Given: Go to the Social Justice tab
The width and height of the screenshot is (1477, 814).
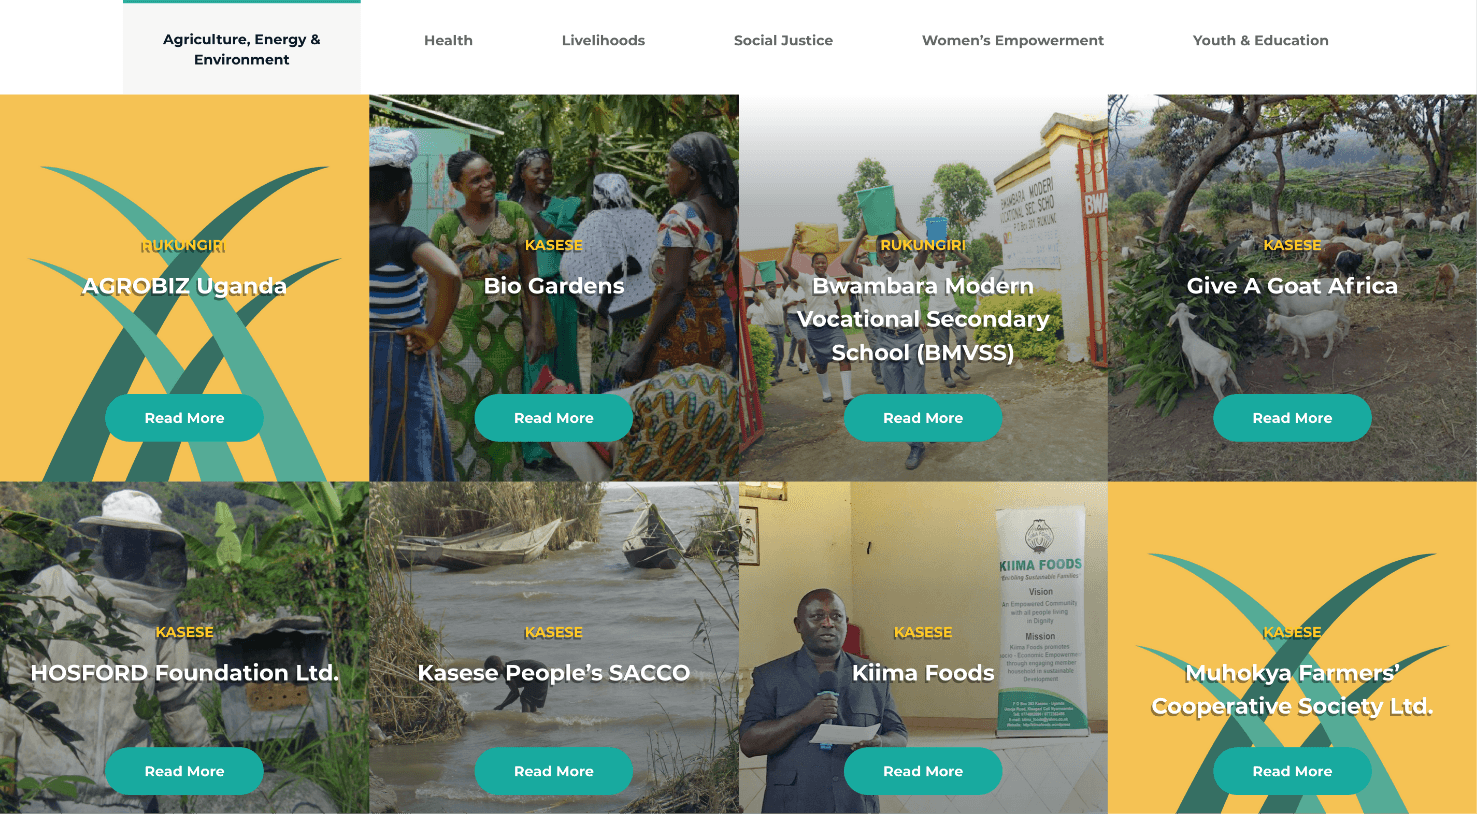Looking at the screenshot, I should coord(783,40).
